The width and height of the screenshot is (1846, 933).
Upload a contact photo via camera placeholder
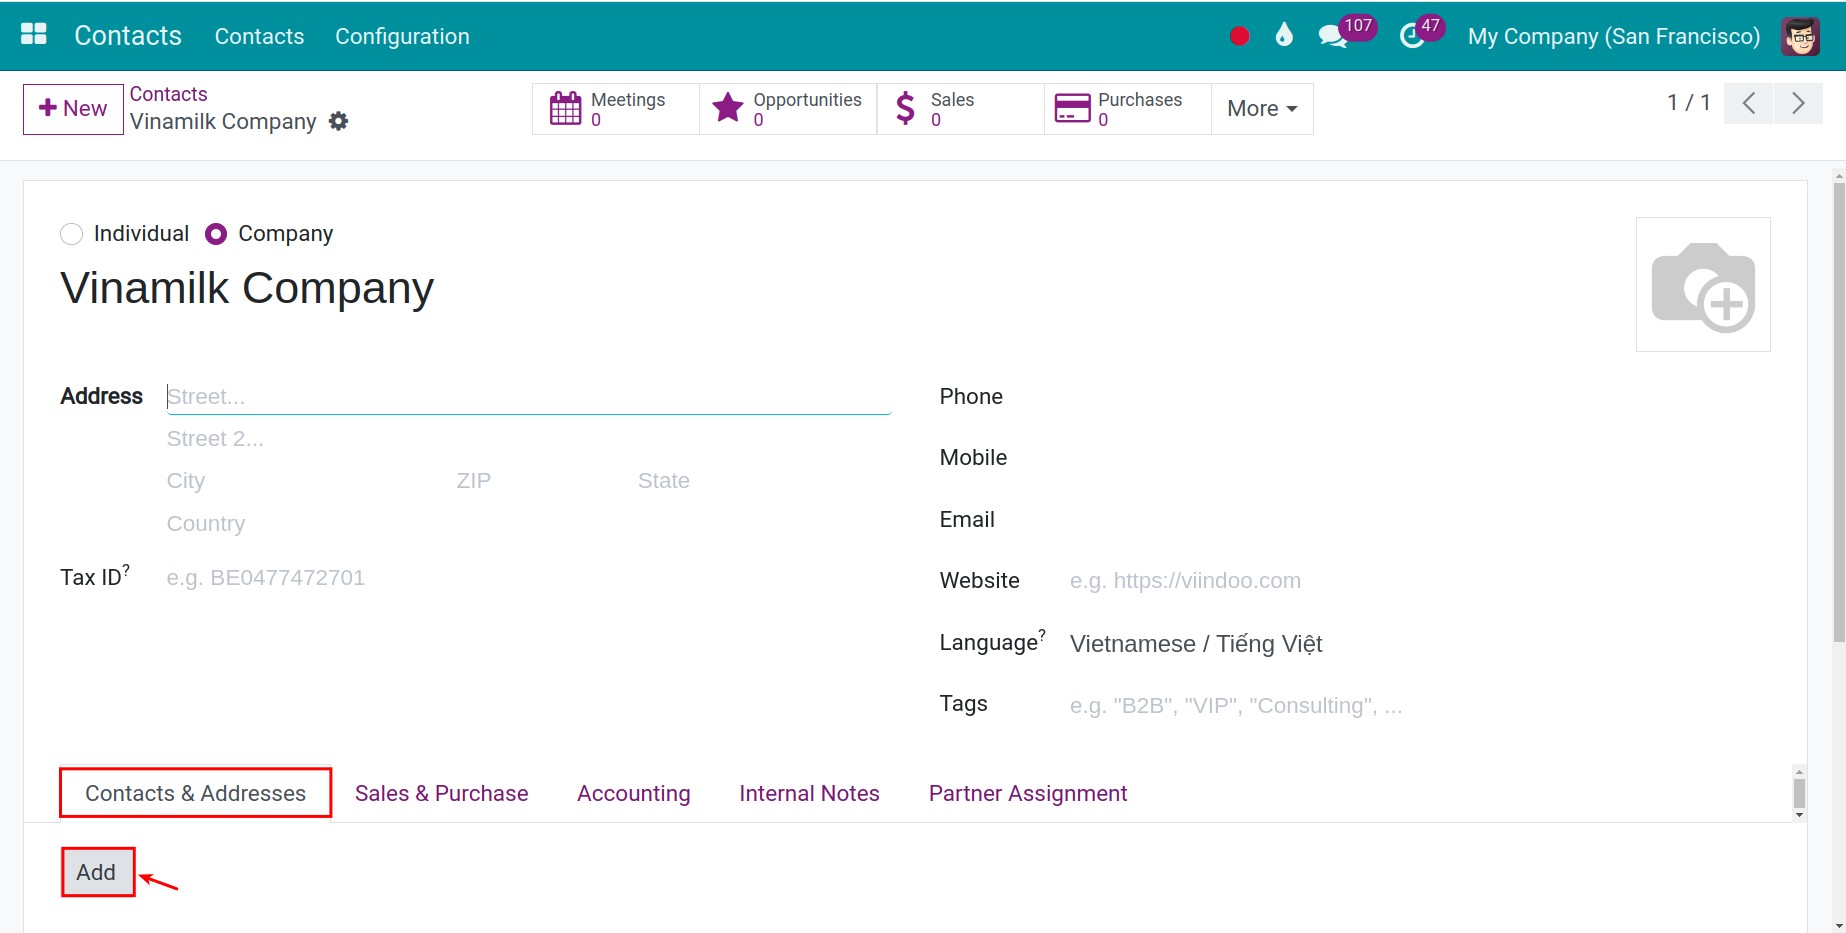click(1703, 285)
